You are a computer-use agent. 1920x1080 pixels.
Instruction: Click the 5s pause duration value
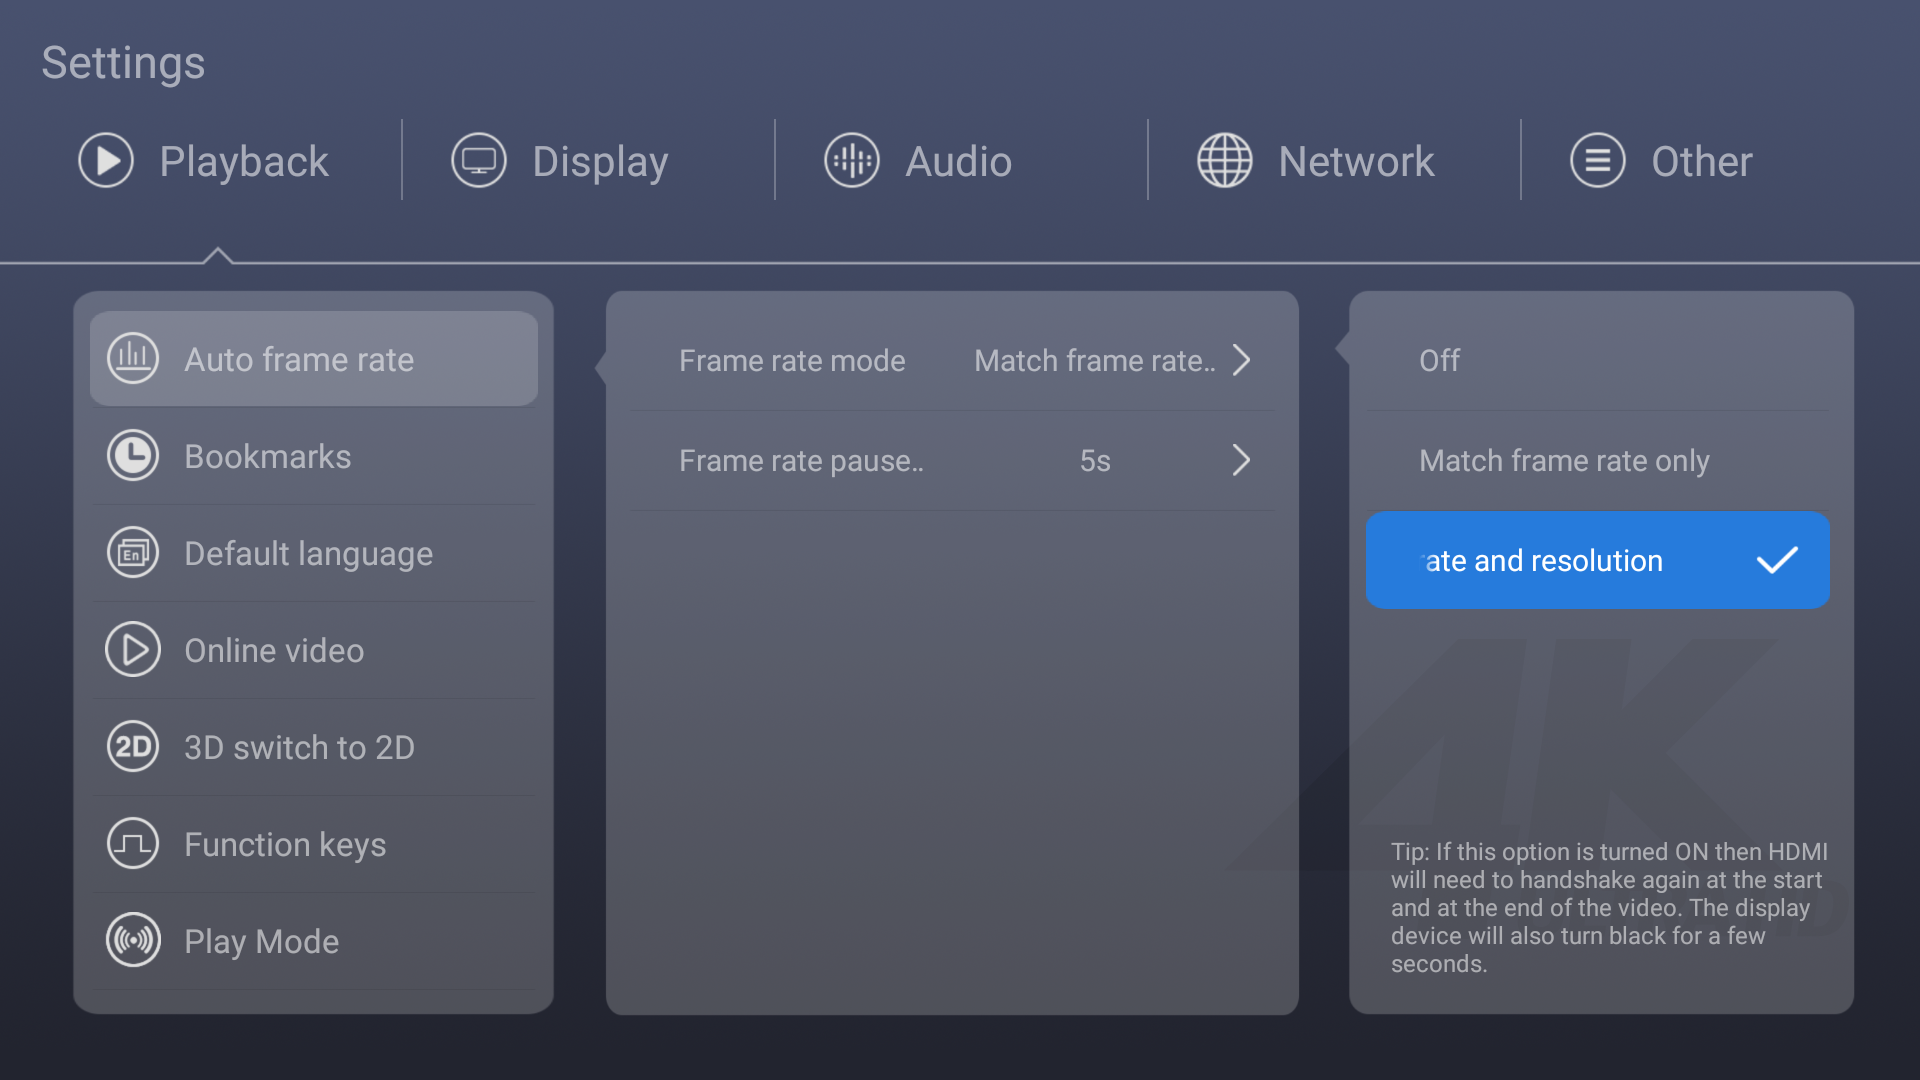[x=1095, y=460]
